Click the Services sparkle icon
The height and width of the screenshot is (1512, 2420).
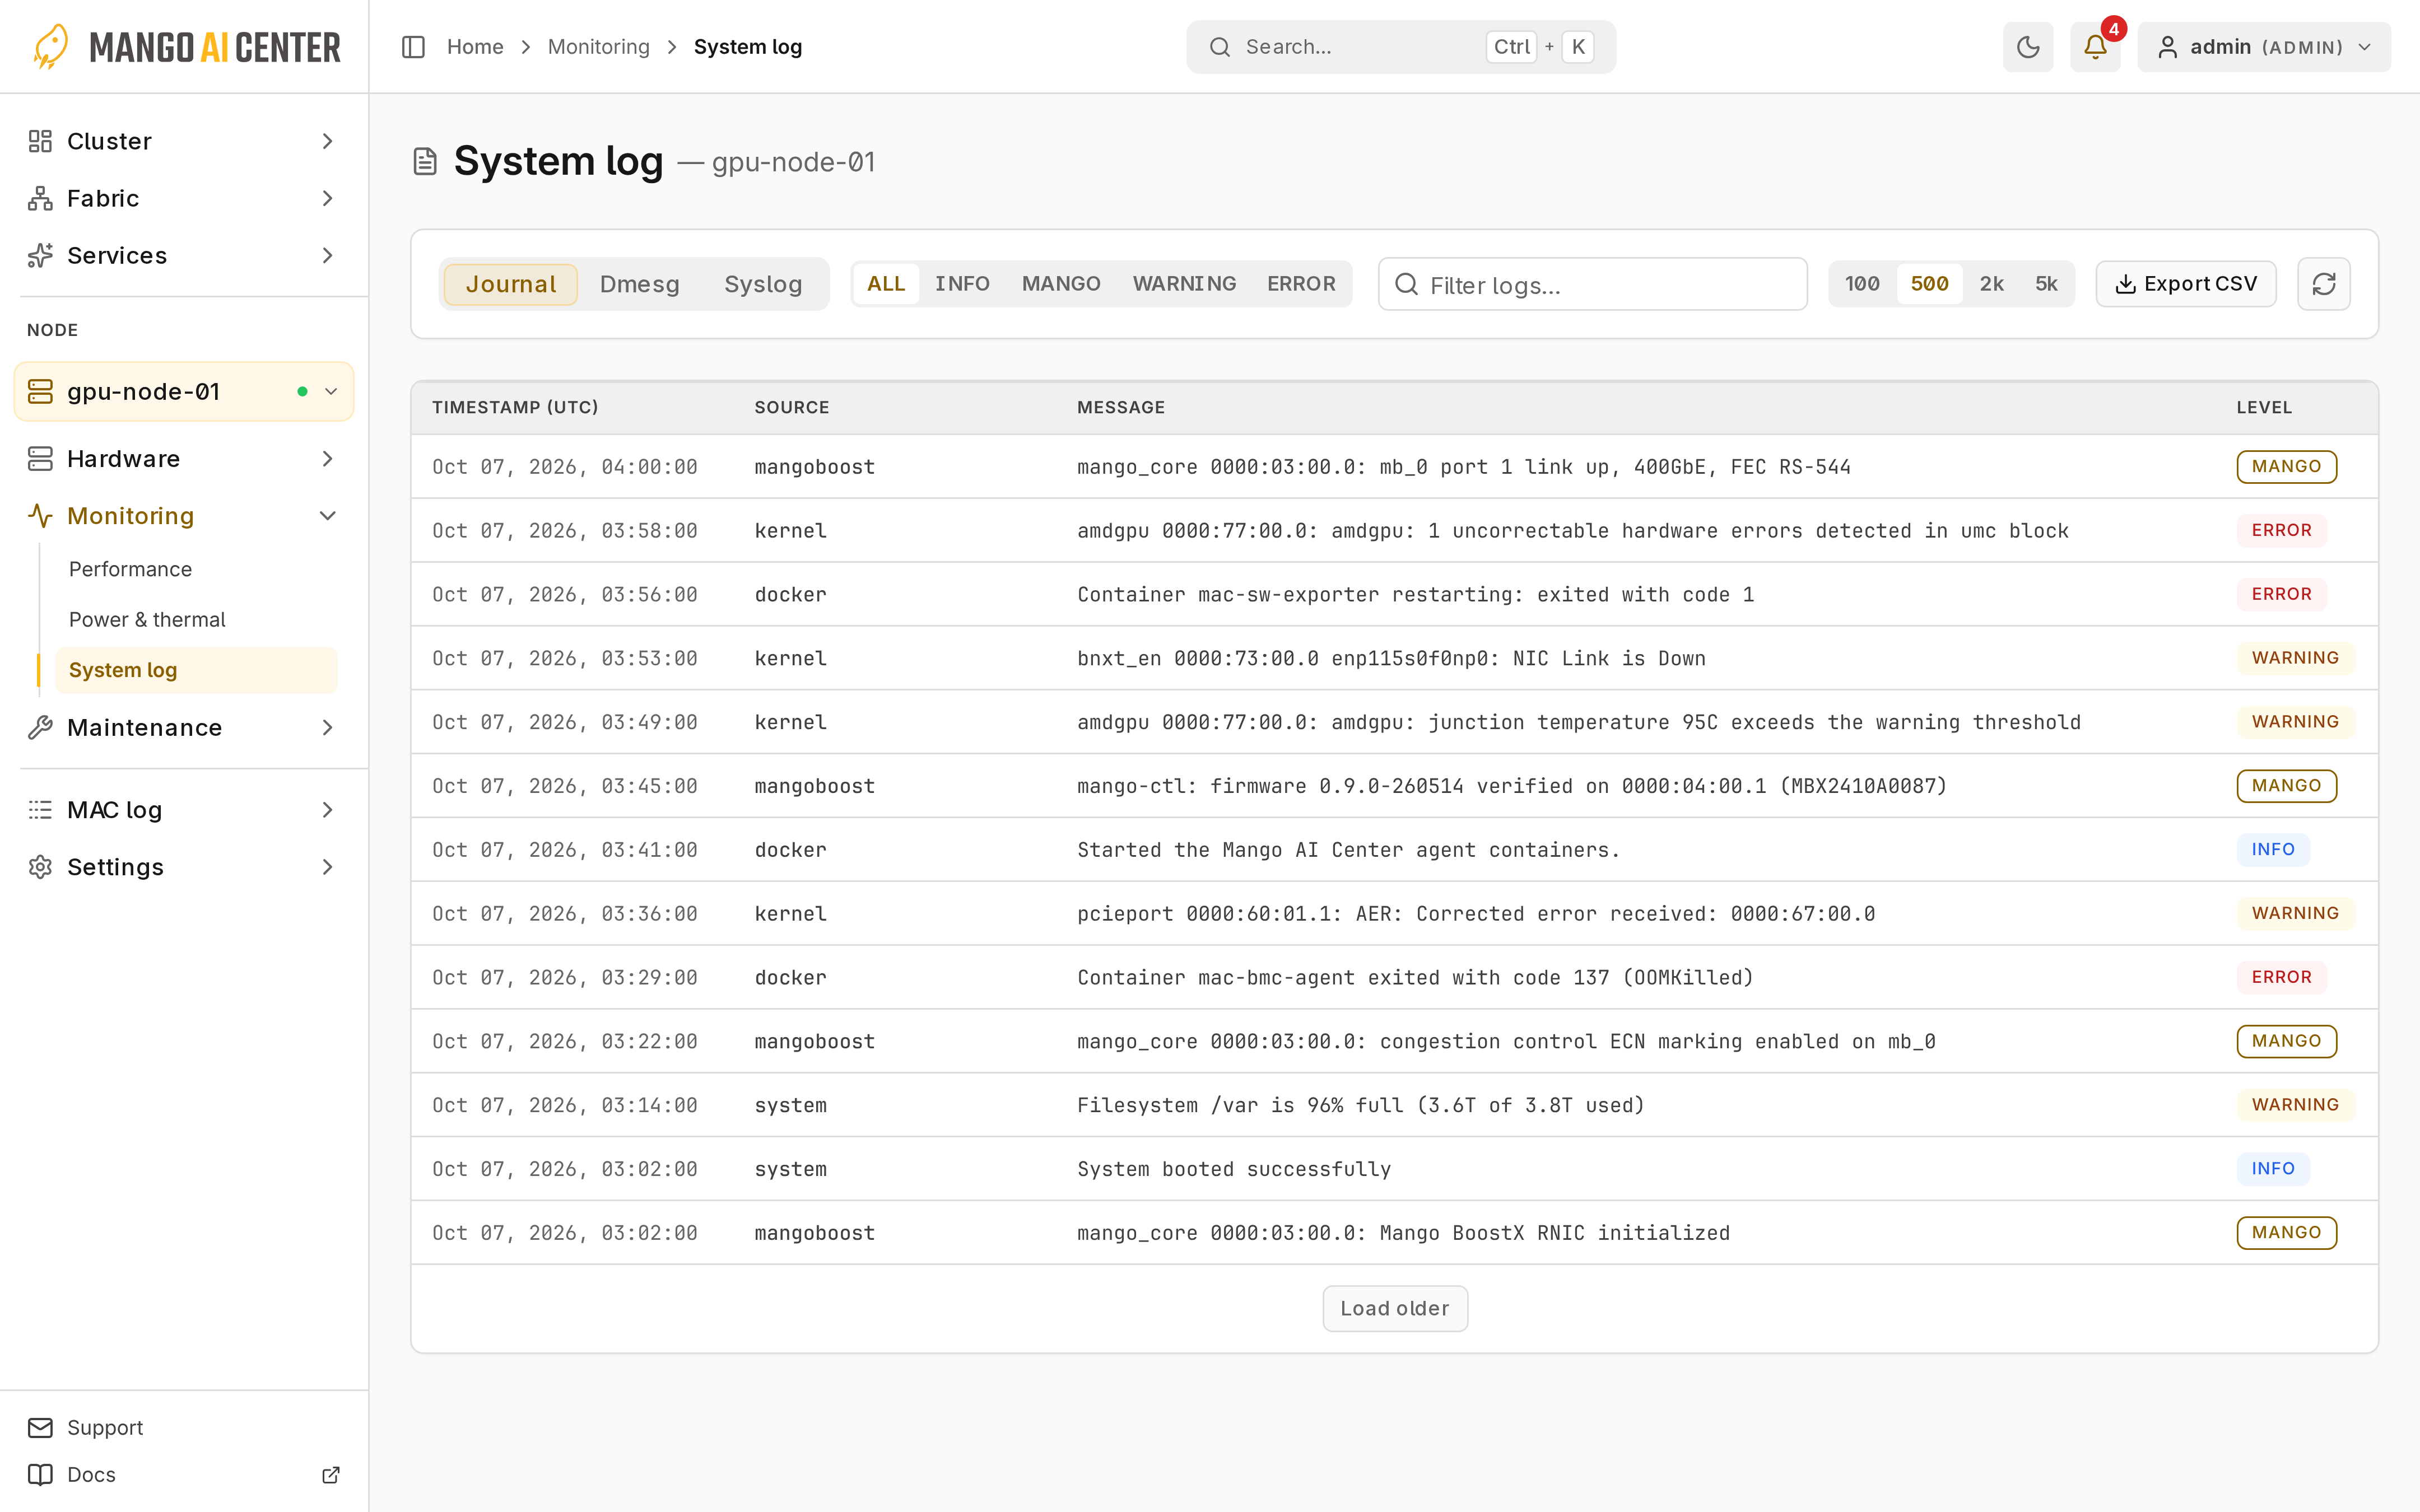coord(40,255)
